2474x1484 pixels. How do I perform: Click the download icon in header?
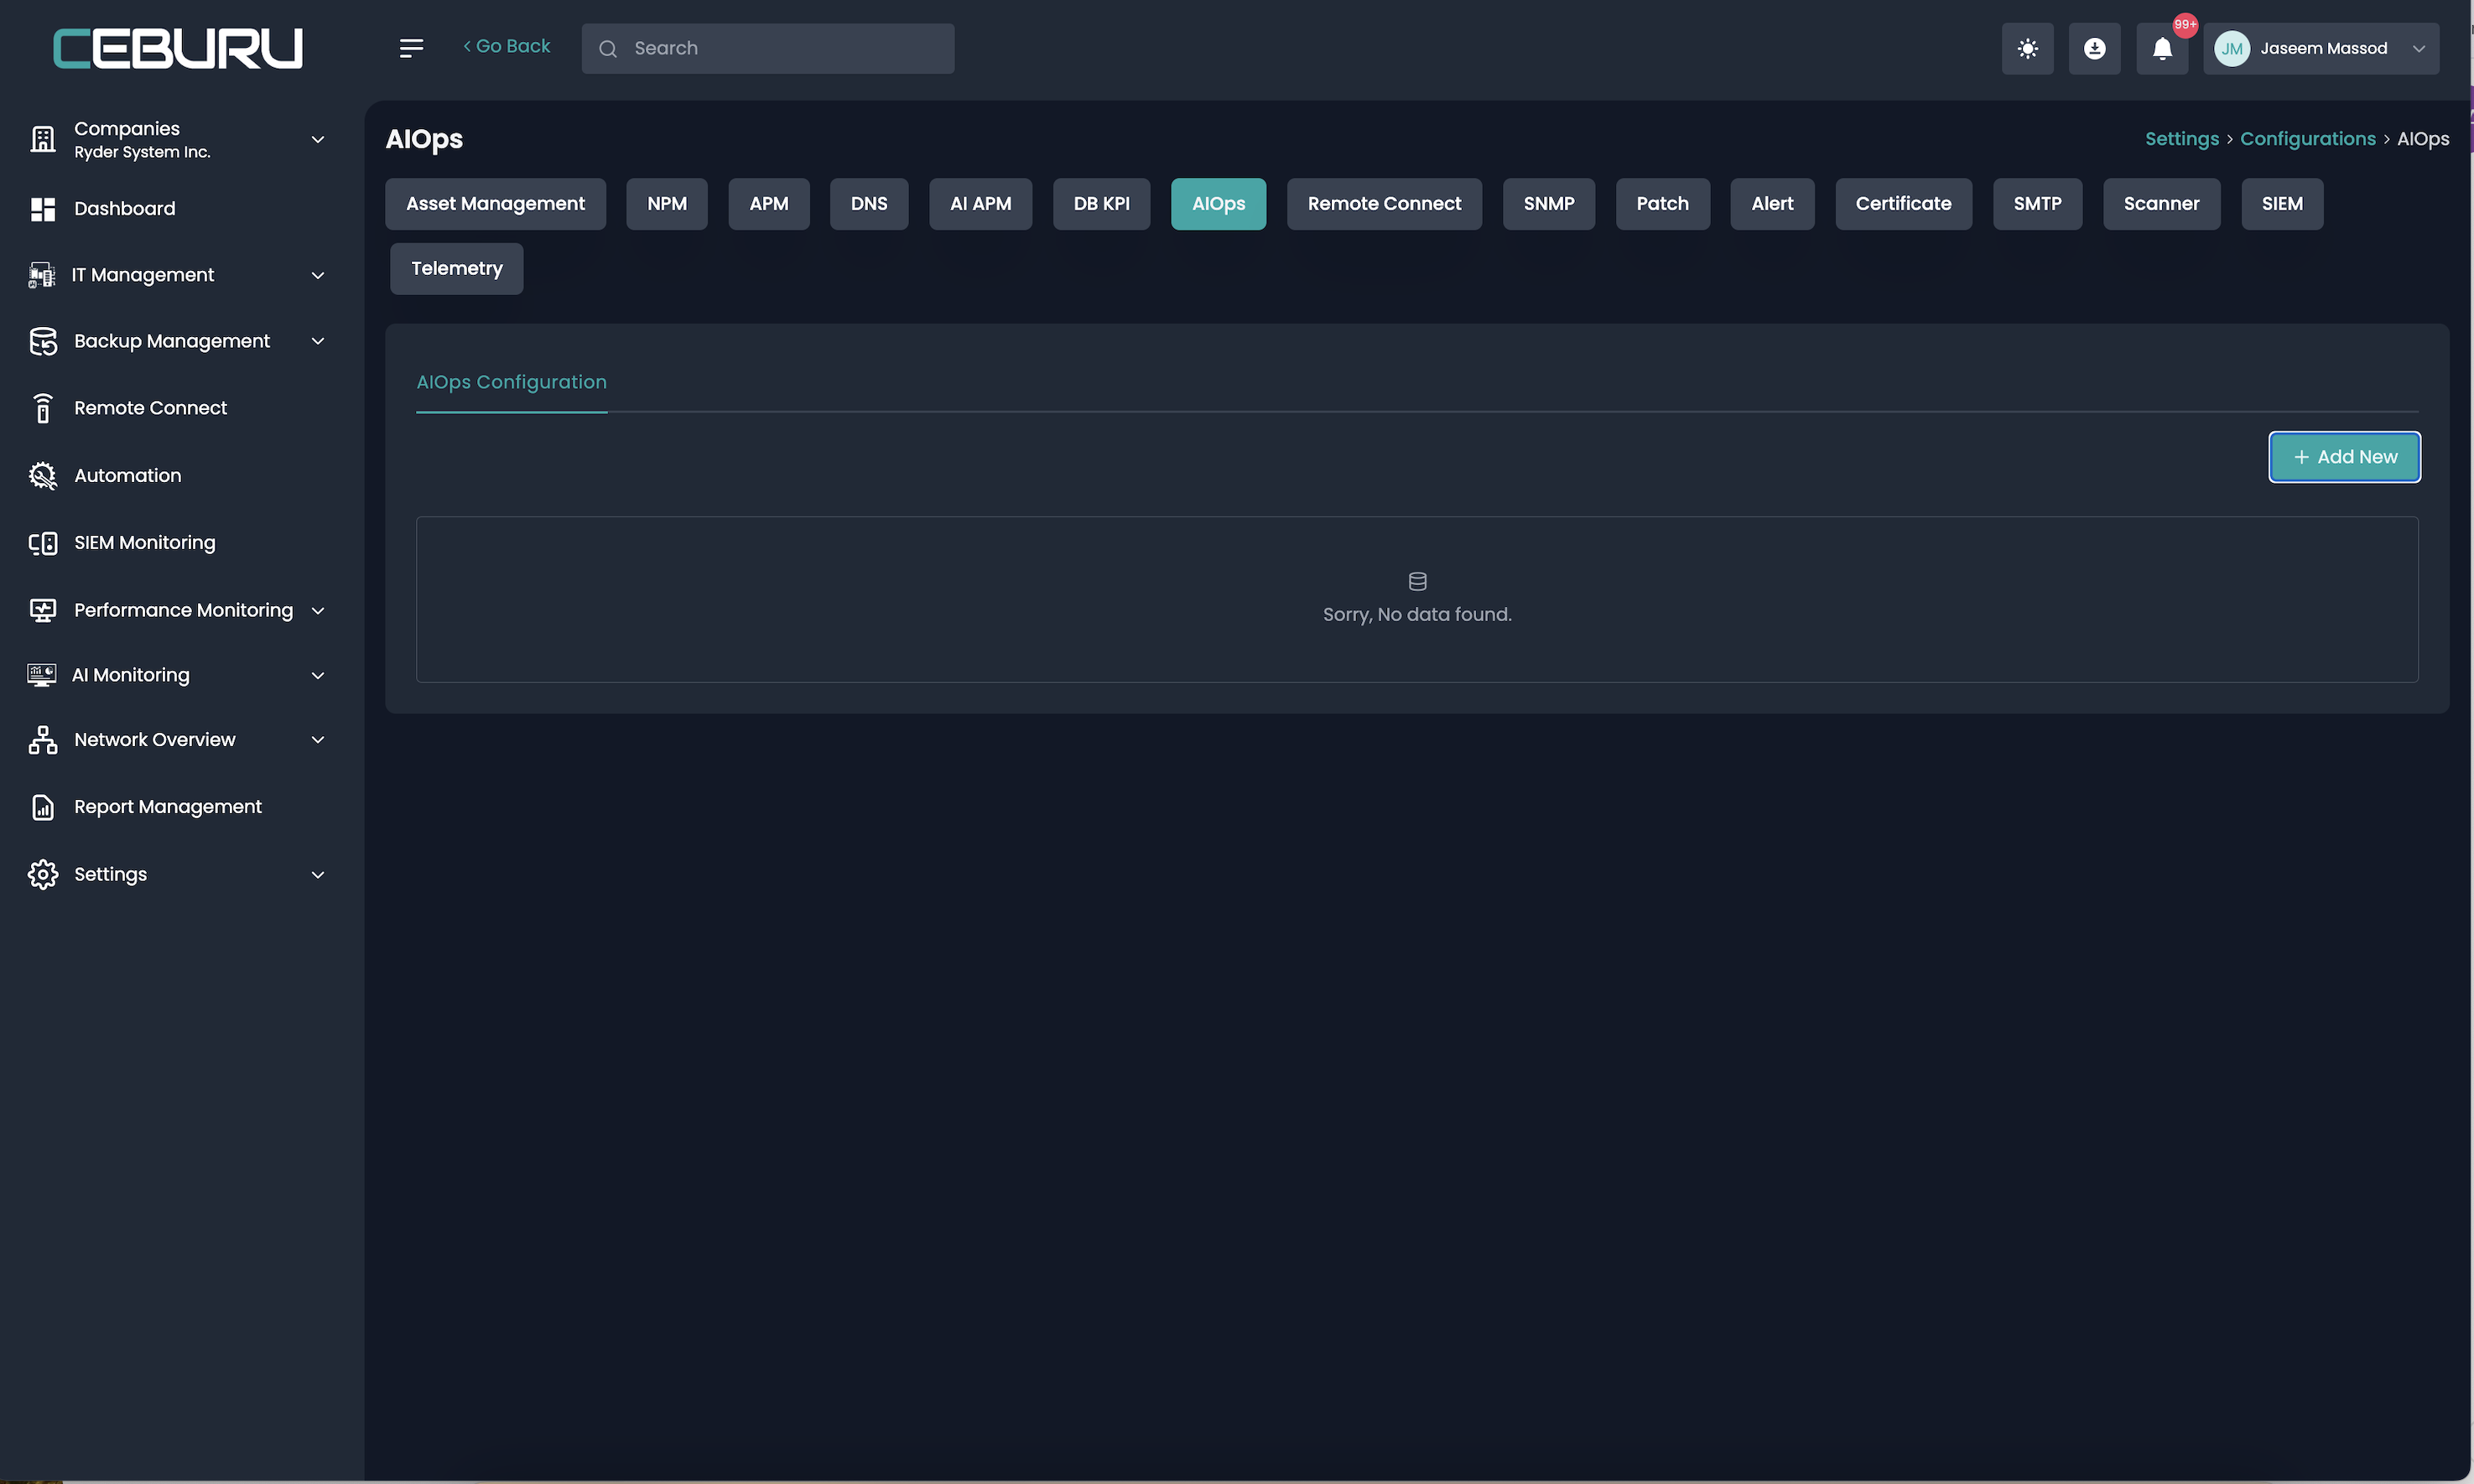[x=2094, y=48]
